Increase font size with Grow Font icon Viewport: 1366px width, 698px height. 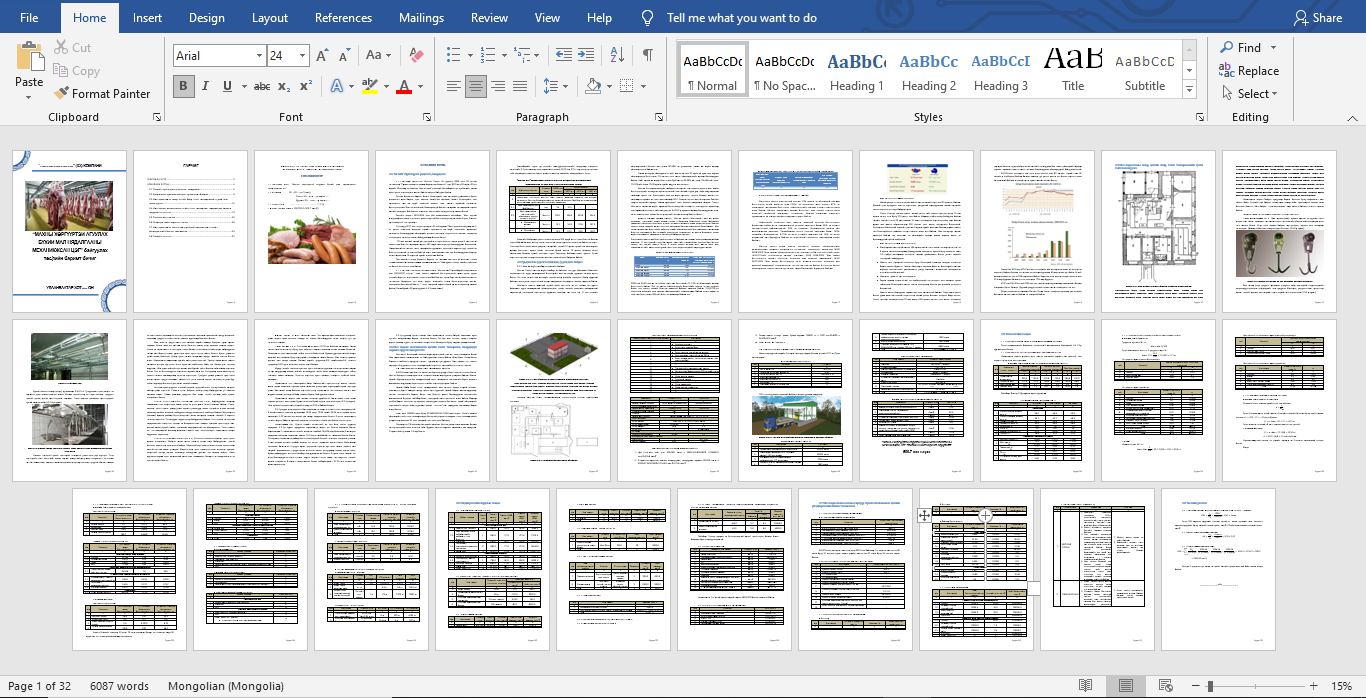pyautogui.click(x=322, y=56)
